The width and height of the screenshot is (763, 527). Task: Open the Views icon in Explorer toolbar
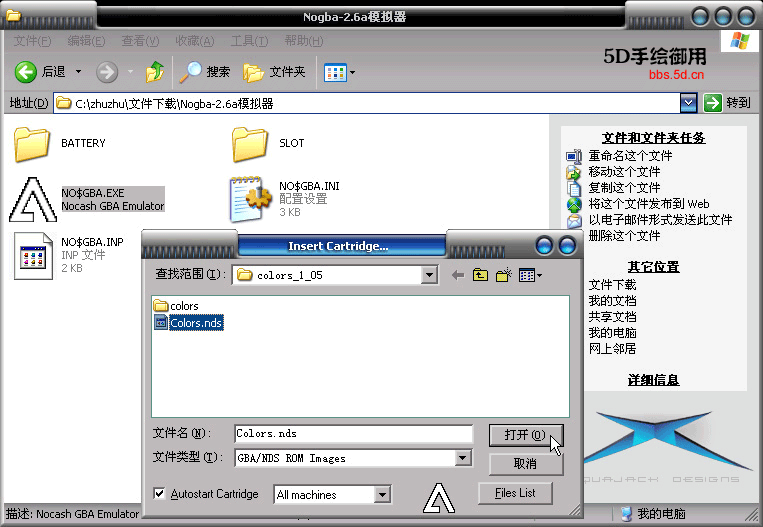(335, 73)
